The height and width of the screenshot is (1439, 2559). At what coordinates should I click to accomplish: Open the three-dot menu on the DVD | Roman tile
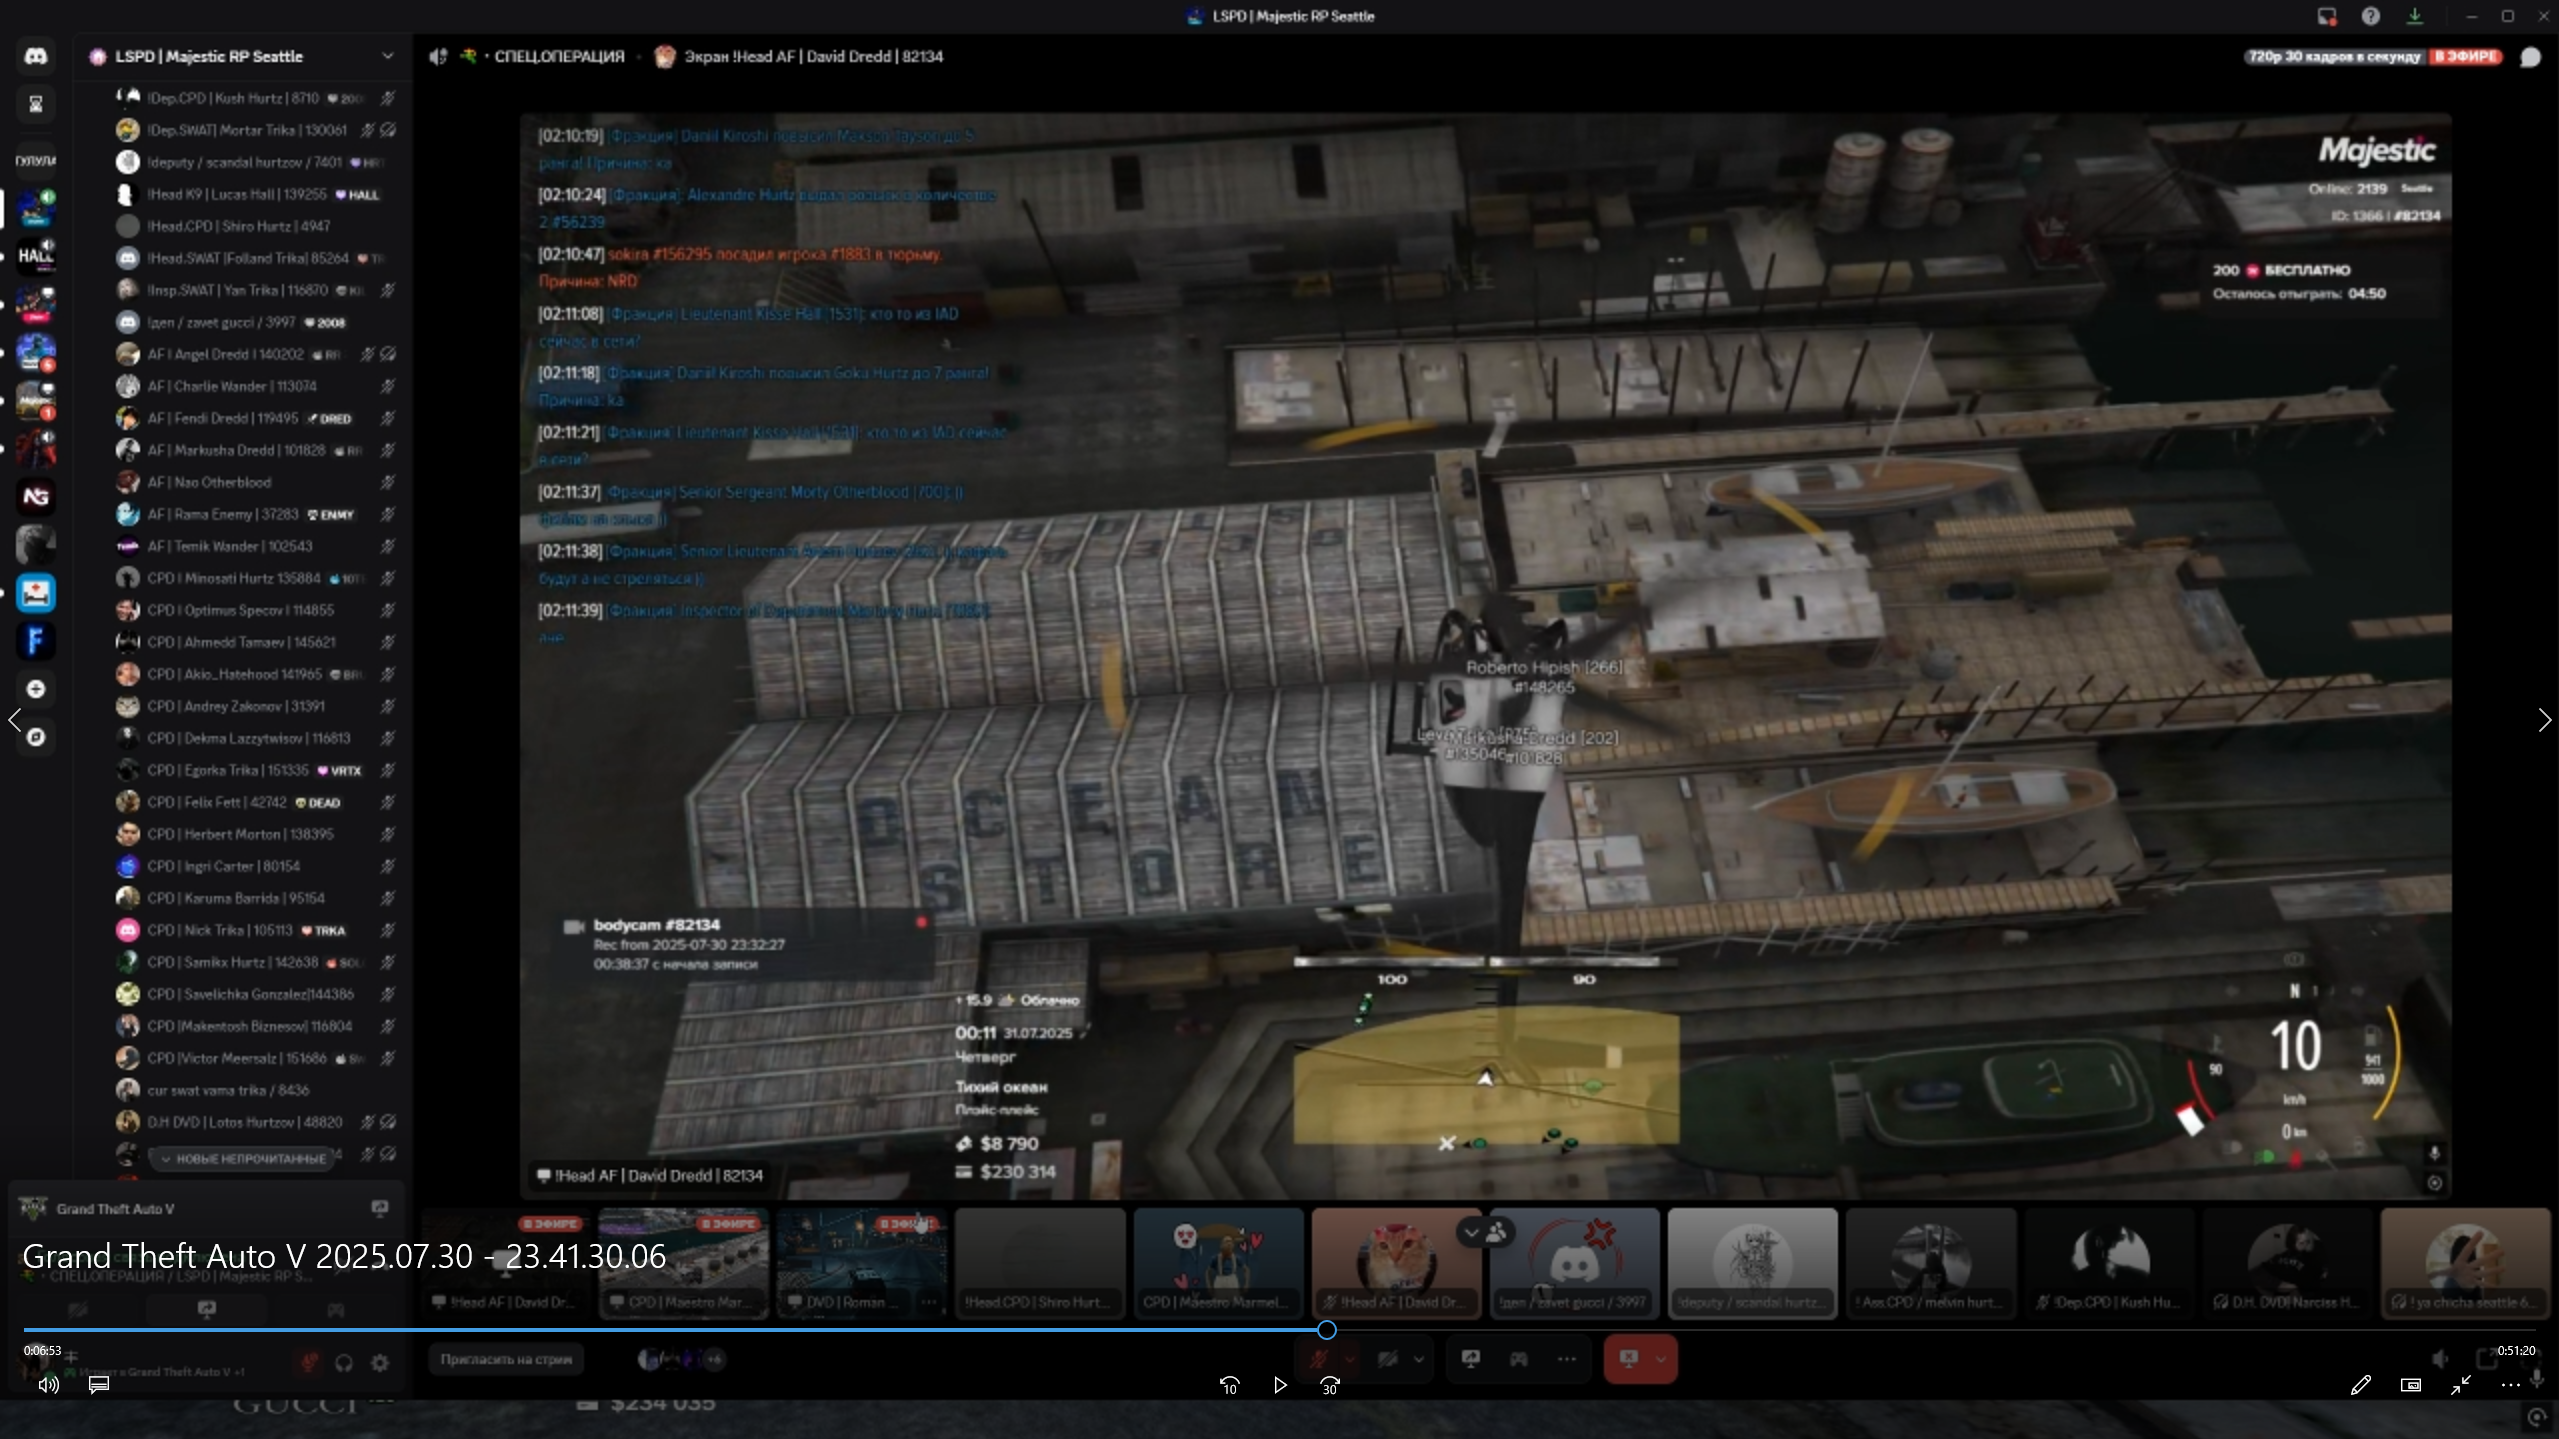click(929, 1302)
